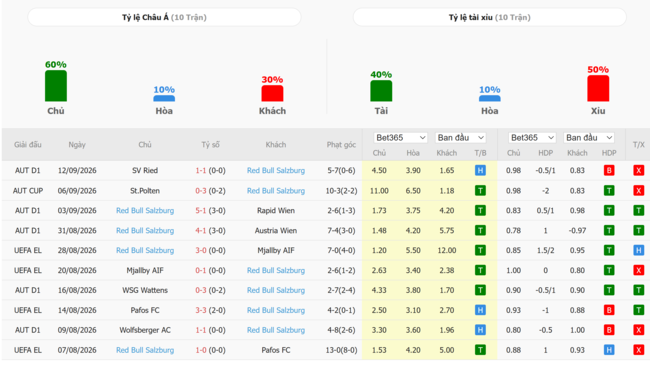
Task: Open Red Bull Salzburg link in 28/08/2026 row
Action: [145, 250]
